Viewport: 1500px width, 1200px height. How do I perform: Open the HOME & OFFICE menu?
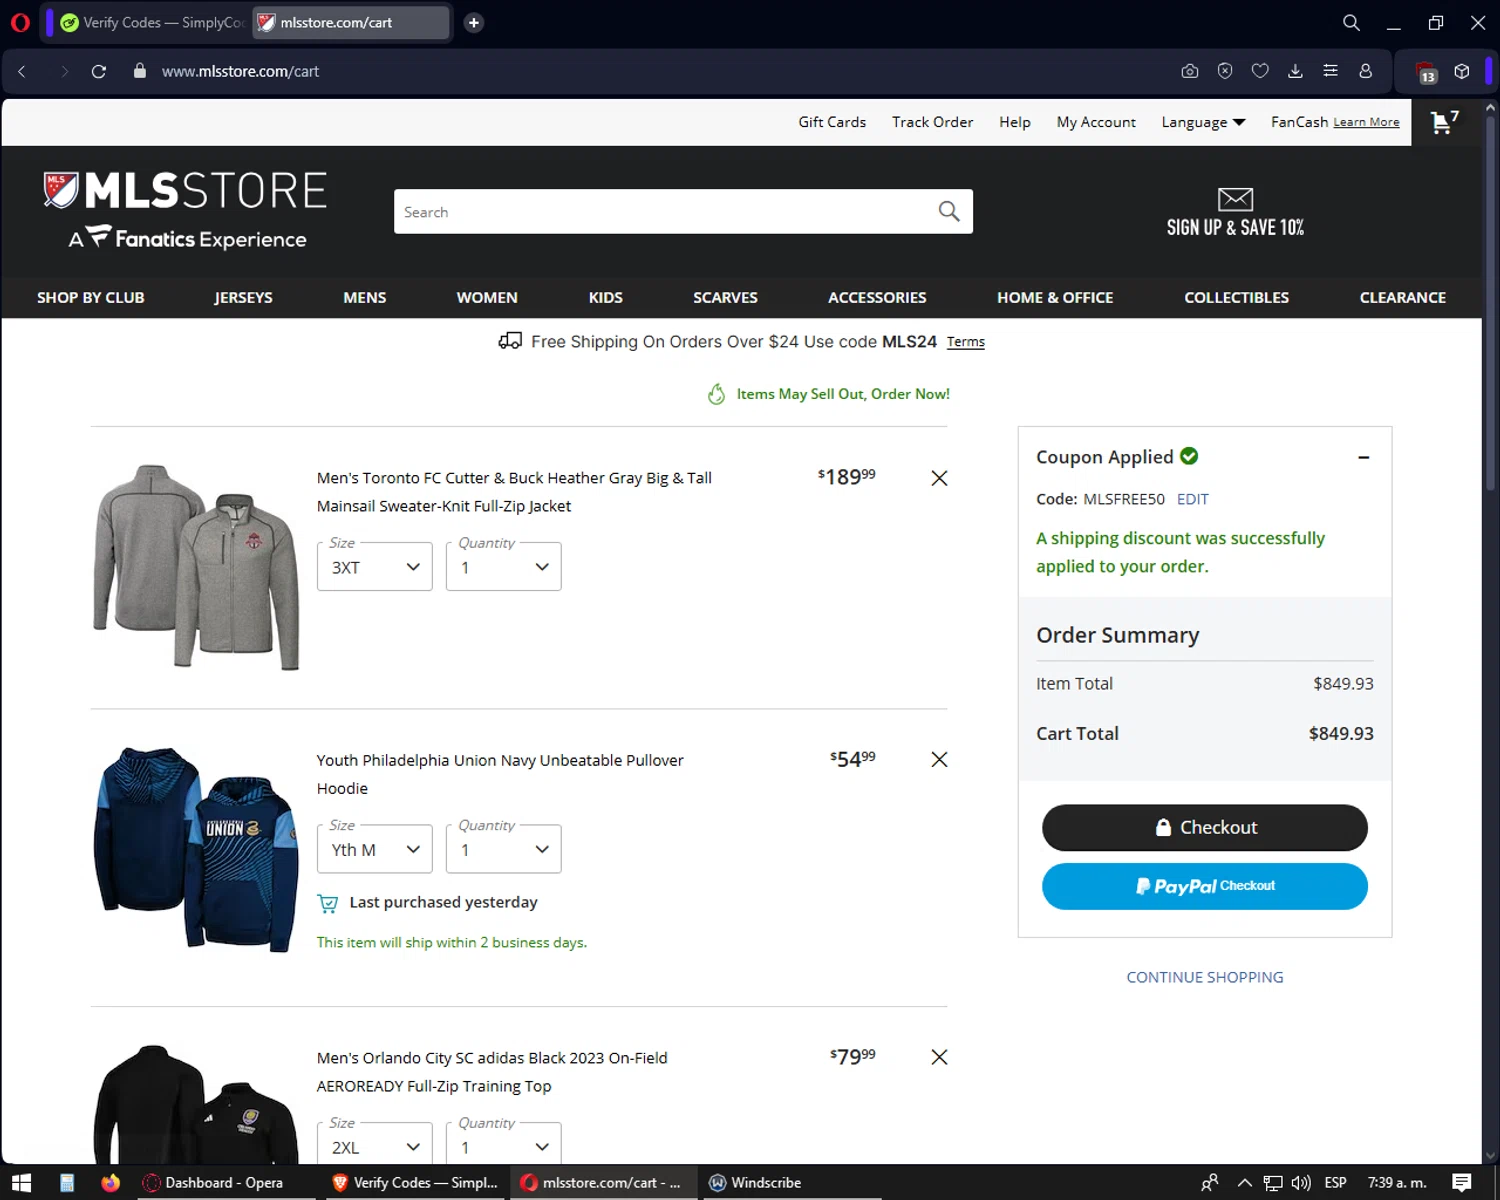[1055, 297]
